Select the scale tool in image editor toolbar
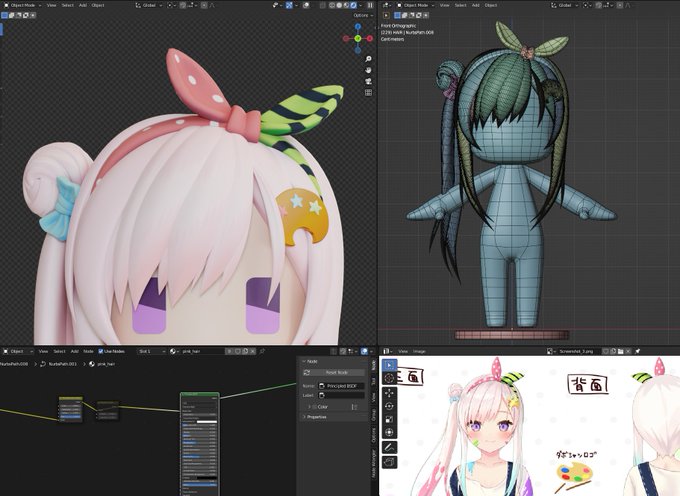This screenshot has width=680, height=496. (x=389, y=419)
